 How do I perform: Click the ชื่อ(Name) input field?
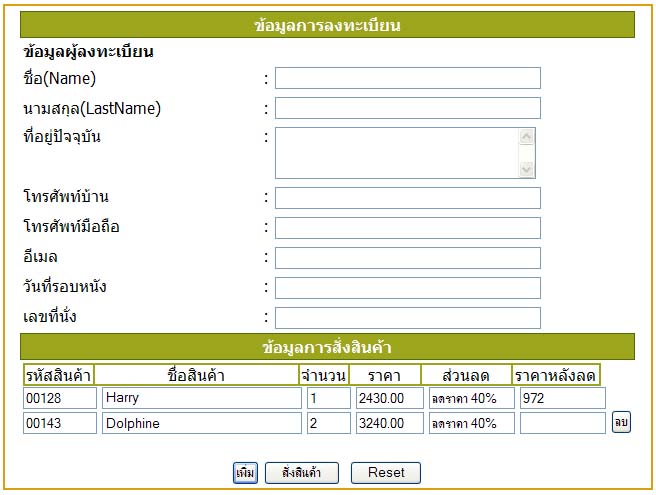click(407, 78)
